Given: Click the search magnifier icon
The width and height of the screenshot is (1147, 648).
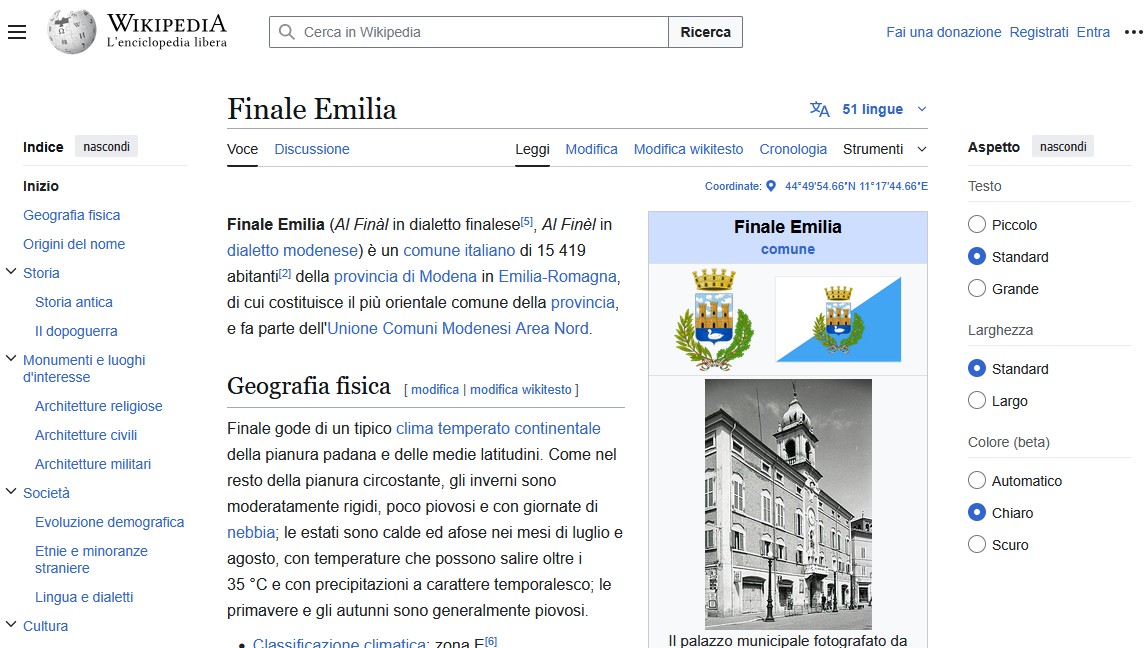Looking at the screenshot, I should (284, 31).
